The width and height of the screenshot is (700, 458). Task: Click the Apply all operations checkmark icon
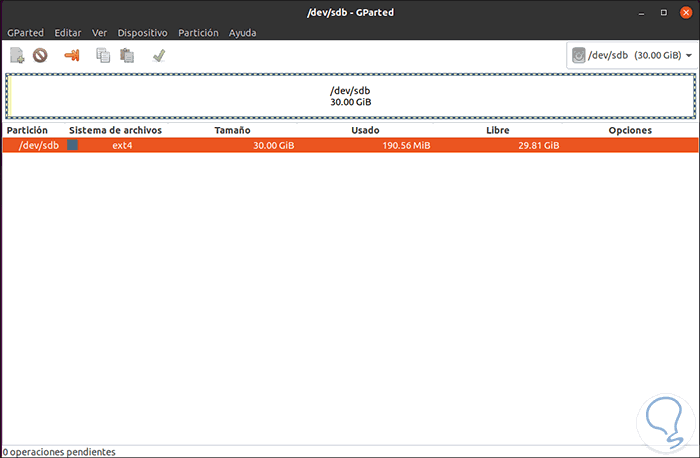click(159, 55)
